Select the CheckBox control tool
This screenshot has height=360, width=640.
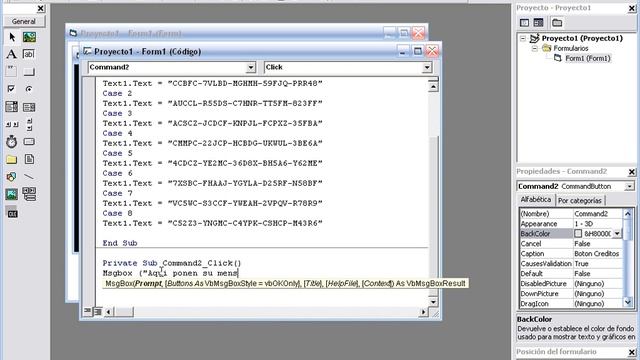coord(12,89)
